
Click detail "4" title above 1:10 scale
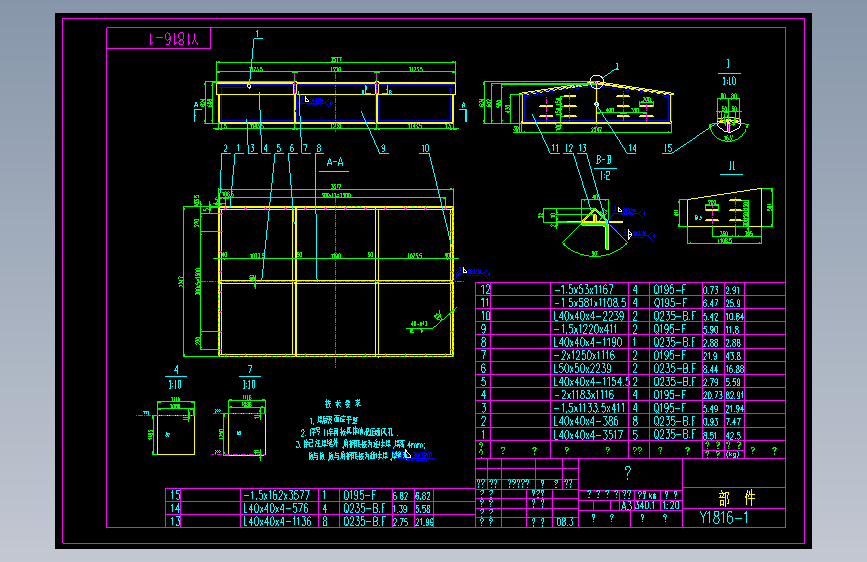coord(176,370)
